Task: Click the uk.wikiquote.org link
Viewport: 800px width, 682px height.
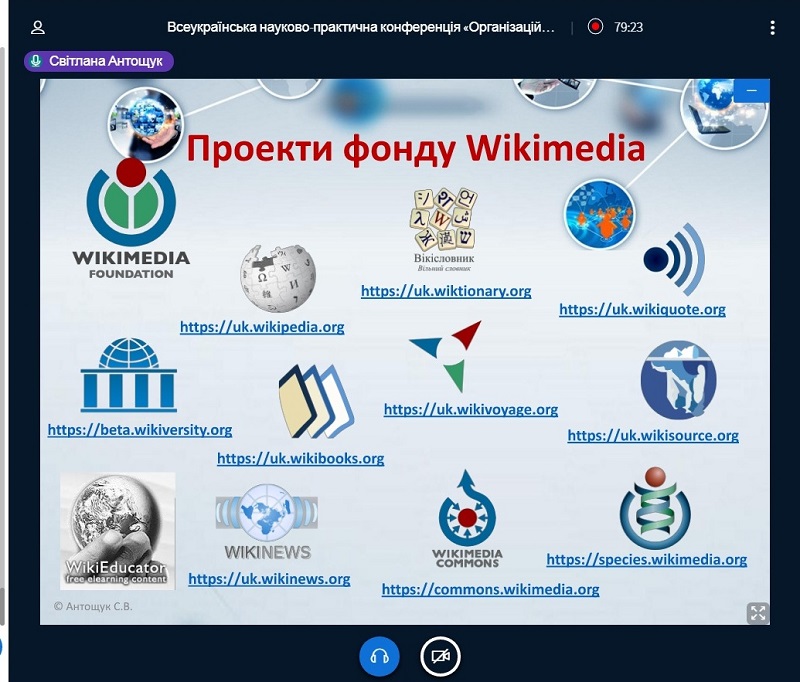Action: tap(642, 310)
